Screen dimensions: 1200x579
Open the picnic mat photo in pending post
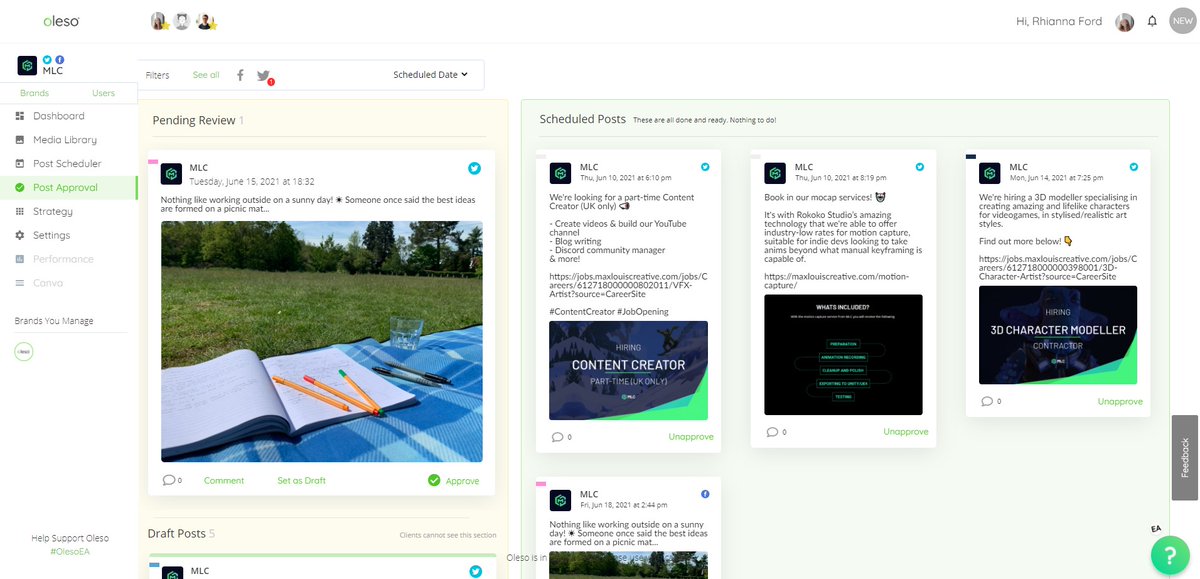tap(322, 341)
